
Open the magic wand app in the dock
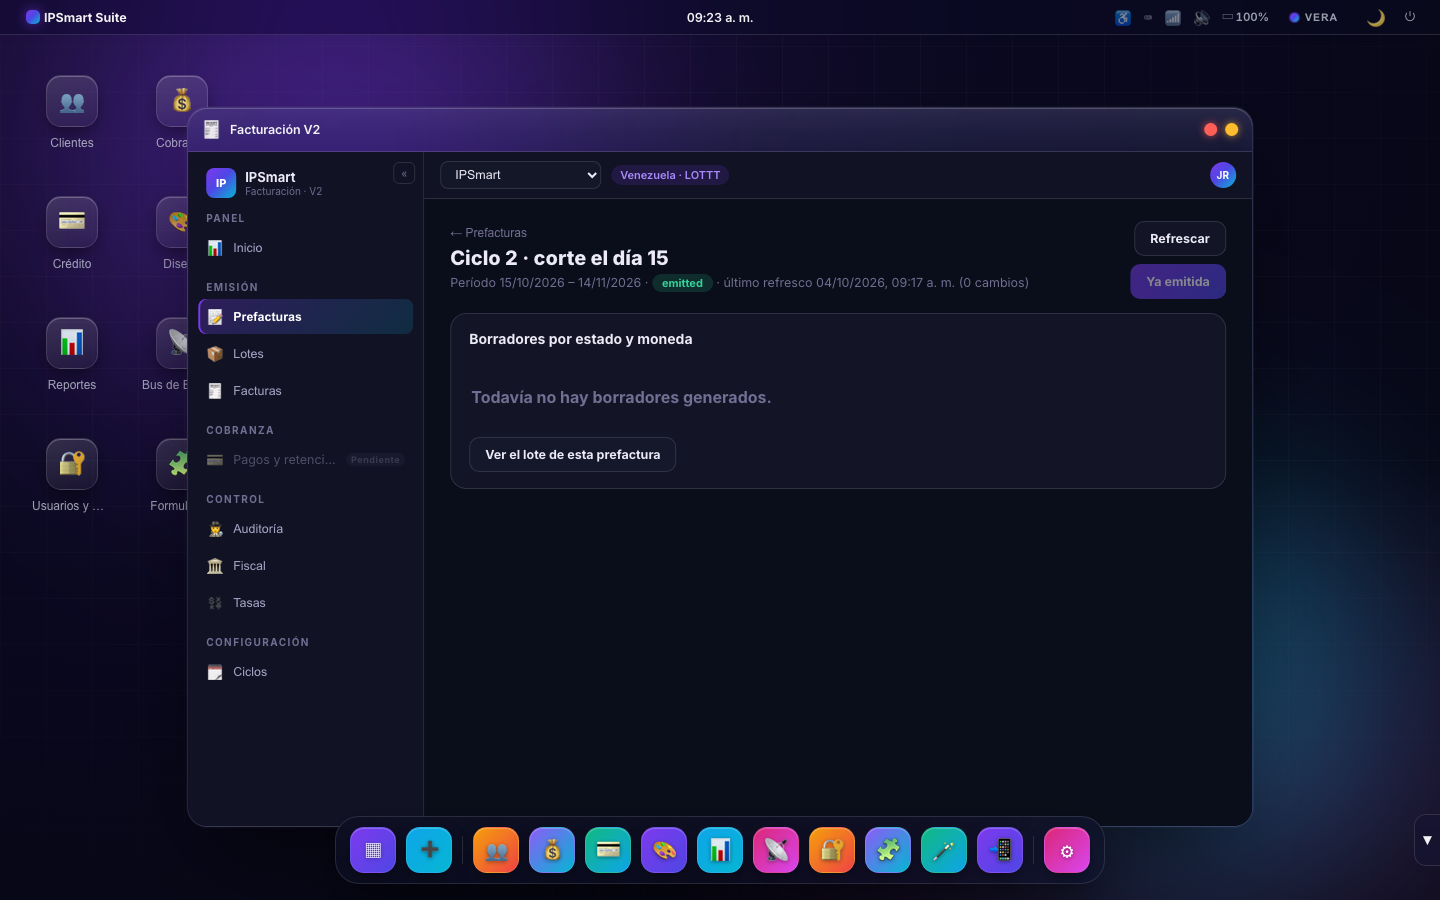(944, 850)
